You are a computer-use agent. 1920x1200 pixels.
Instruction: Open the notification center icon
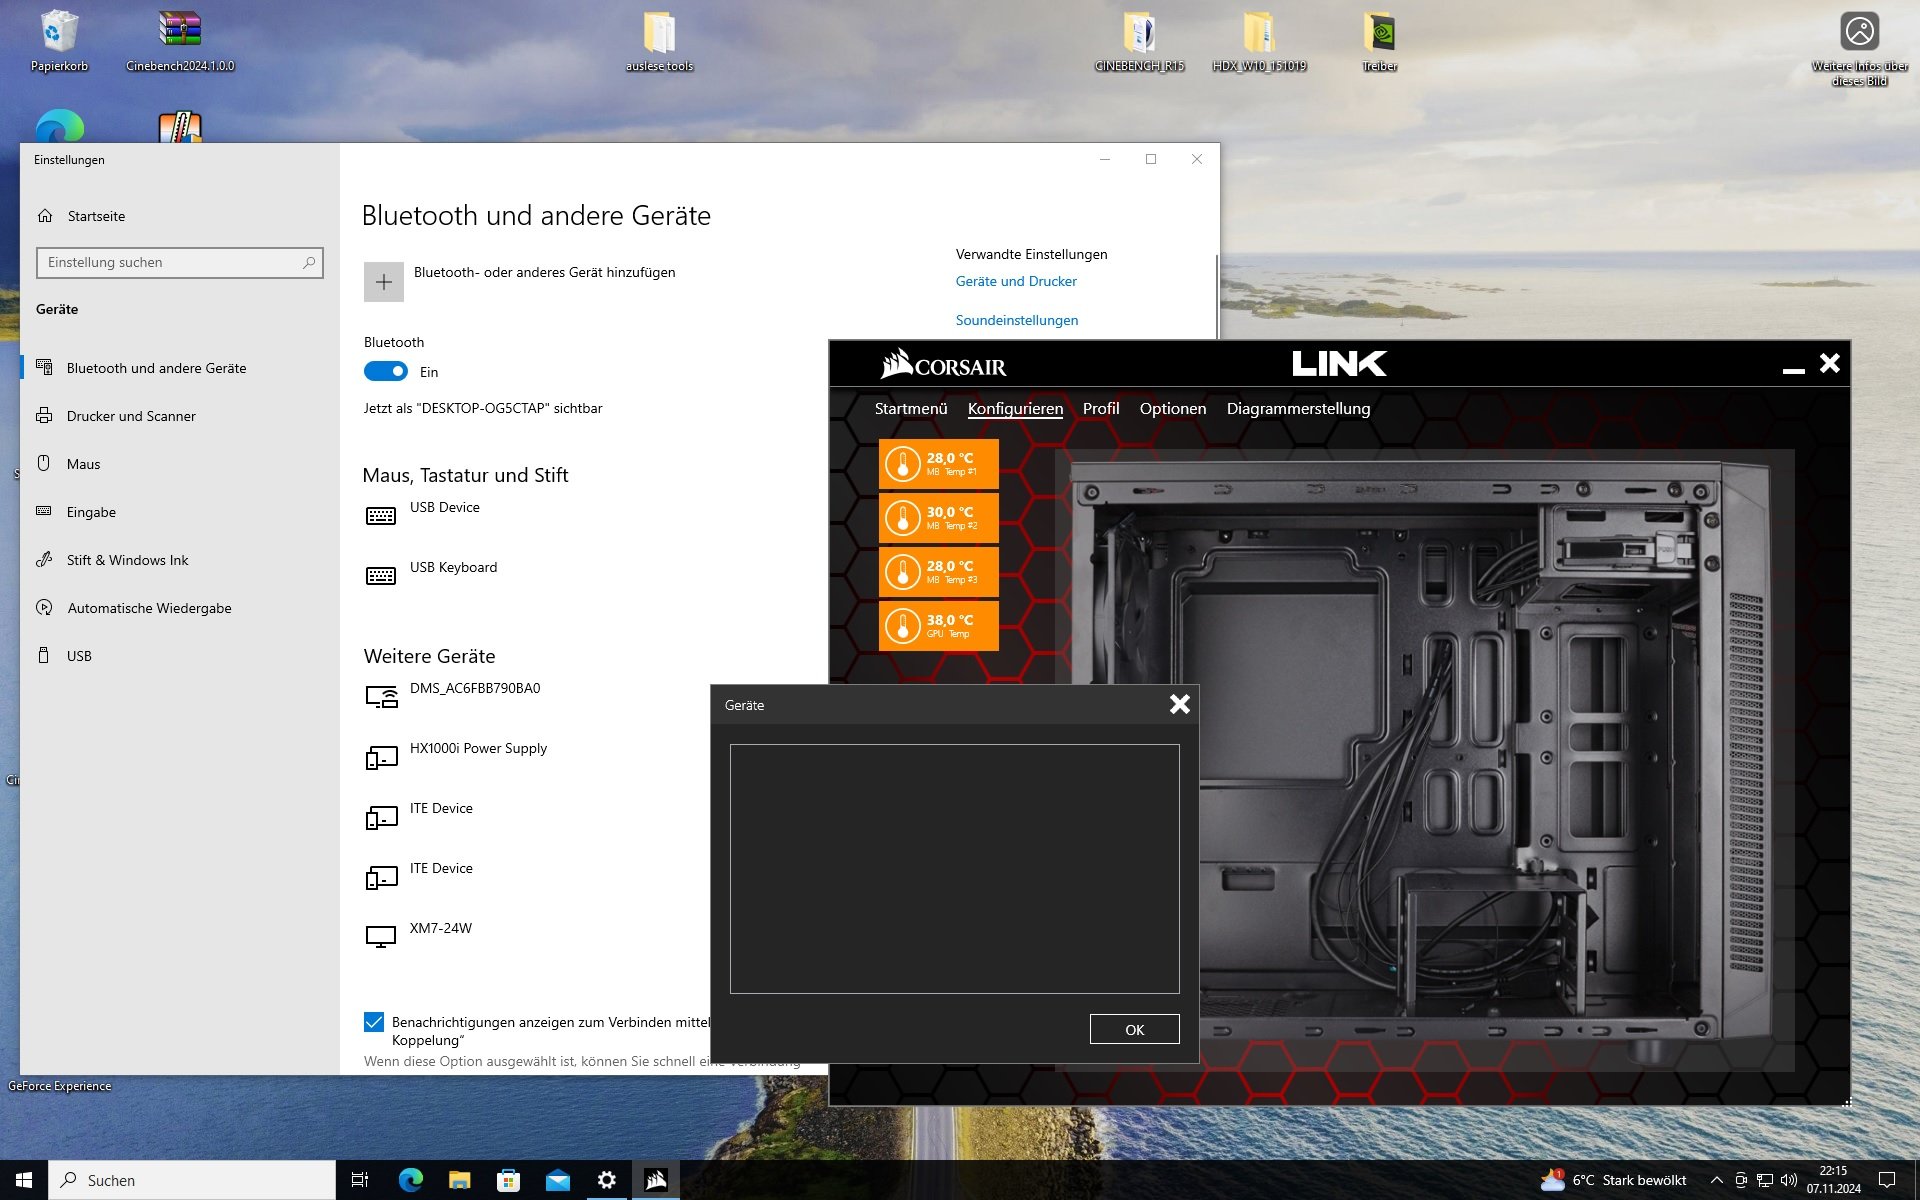(x=1887, y=1180)
